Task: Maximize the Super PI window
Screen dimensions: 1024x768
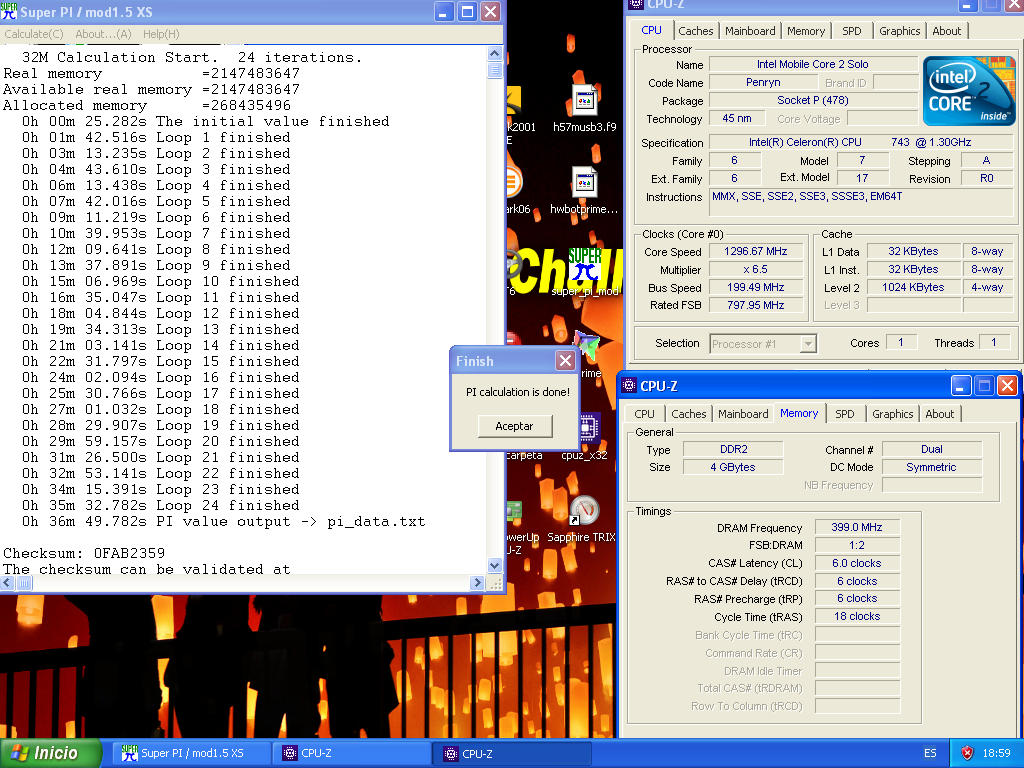Action: (x=467, y=12)
